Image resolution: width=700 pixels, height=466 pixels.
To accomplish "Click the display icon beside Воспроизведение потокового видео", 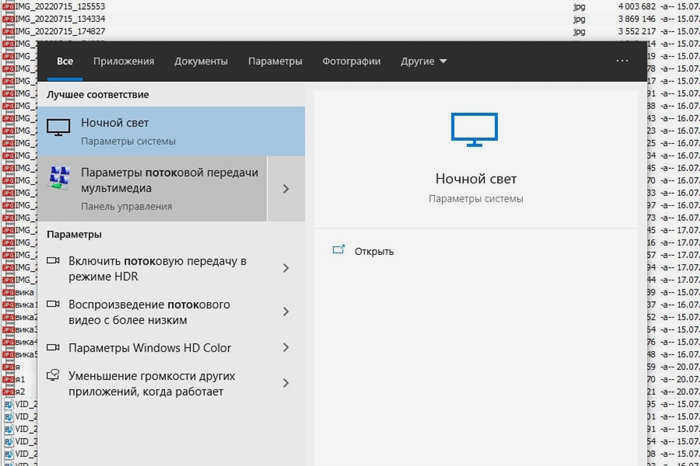I will click(53, 304).
